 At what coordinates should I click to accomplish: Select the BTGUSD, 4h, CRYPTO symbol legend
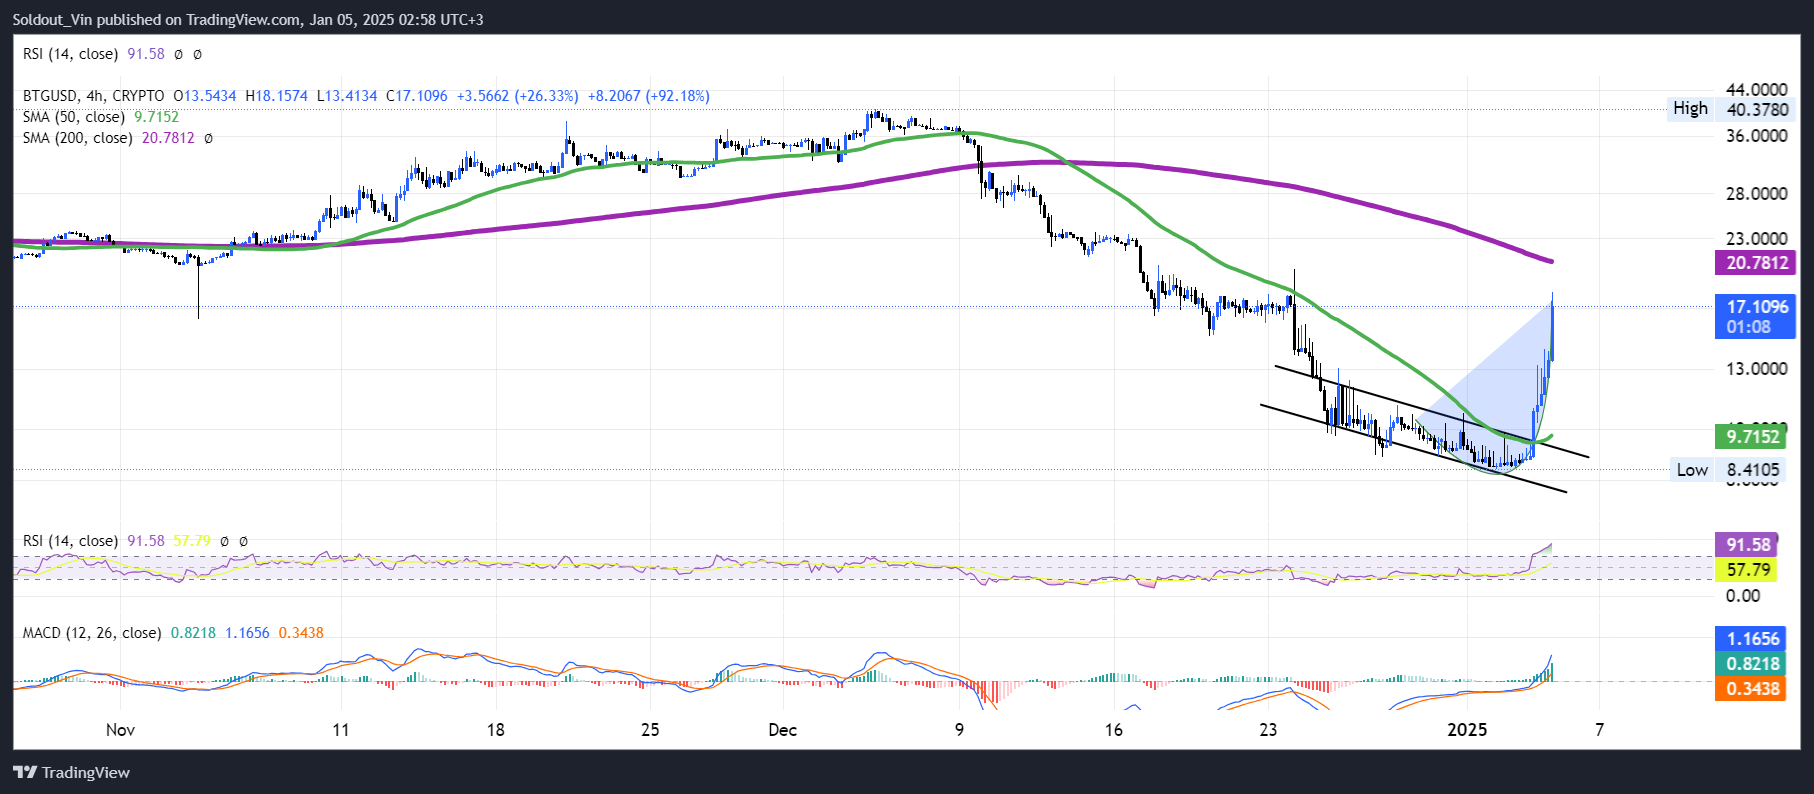94,96
